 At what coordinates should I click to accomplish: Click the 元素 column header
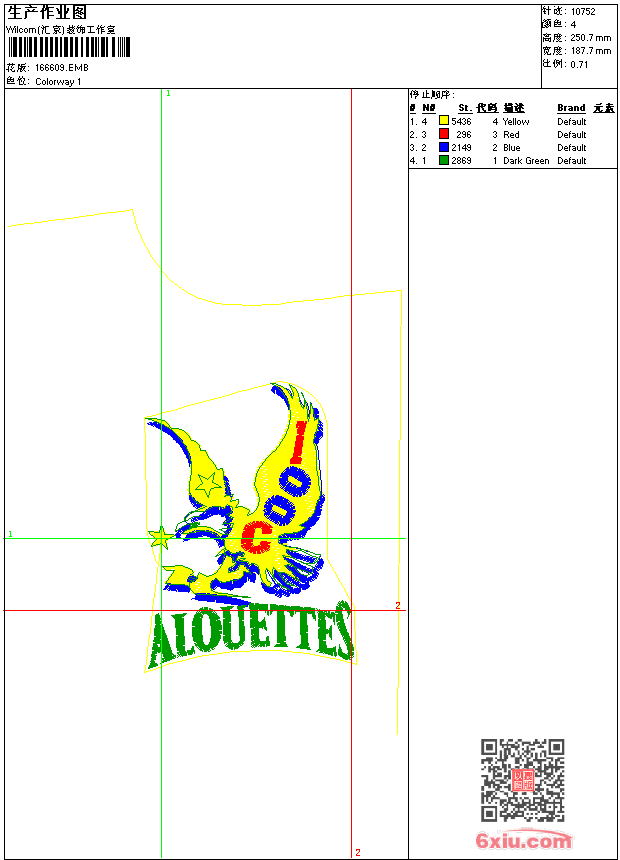tap(604, 108)
